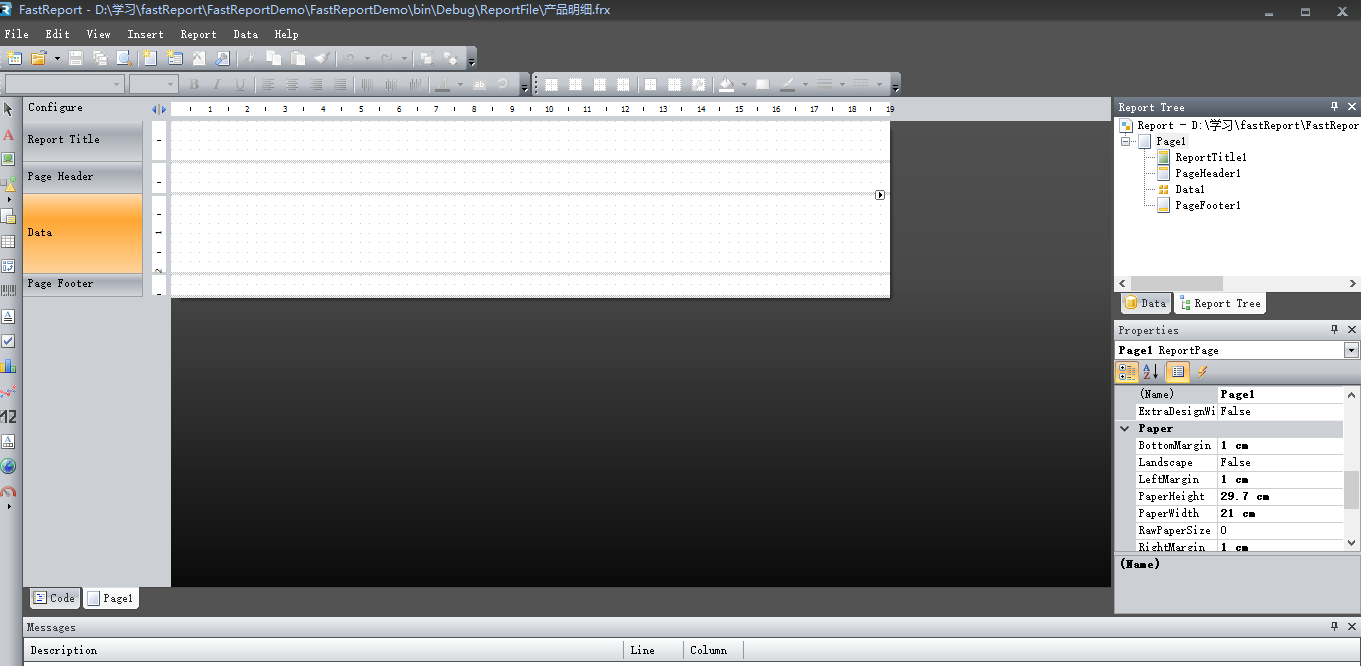
Task: Open Page Setup wrench icon
Action: (x=223, y=59)
